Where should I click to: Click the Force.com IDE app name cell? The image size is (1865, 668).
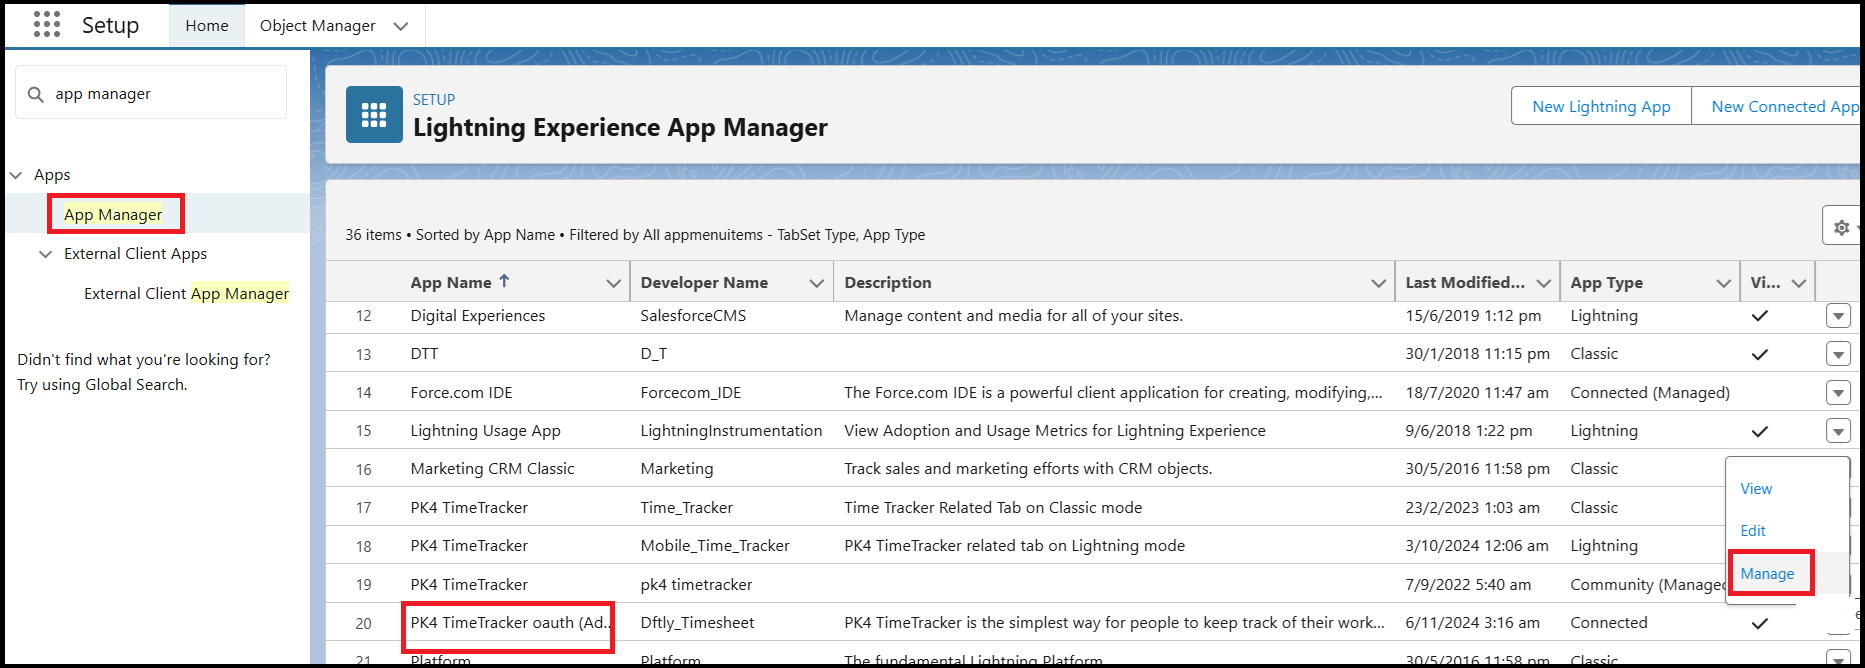[461, 393]
